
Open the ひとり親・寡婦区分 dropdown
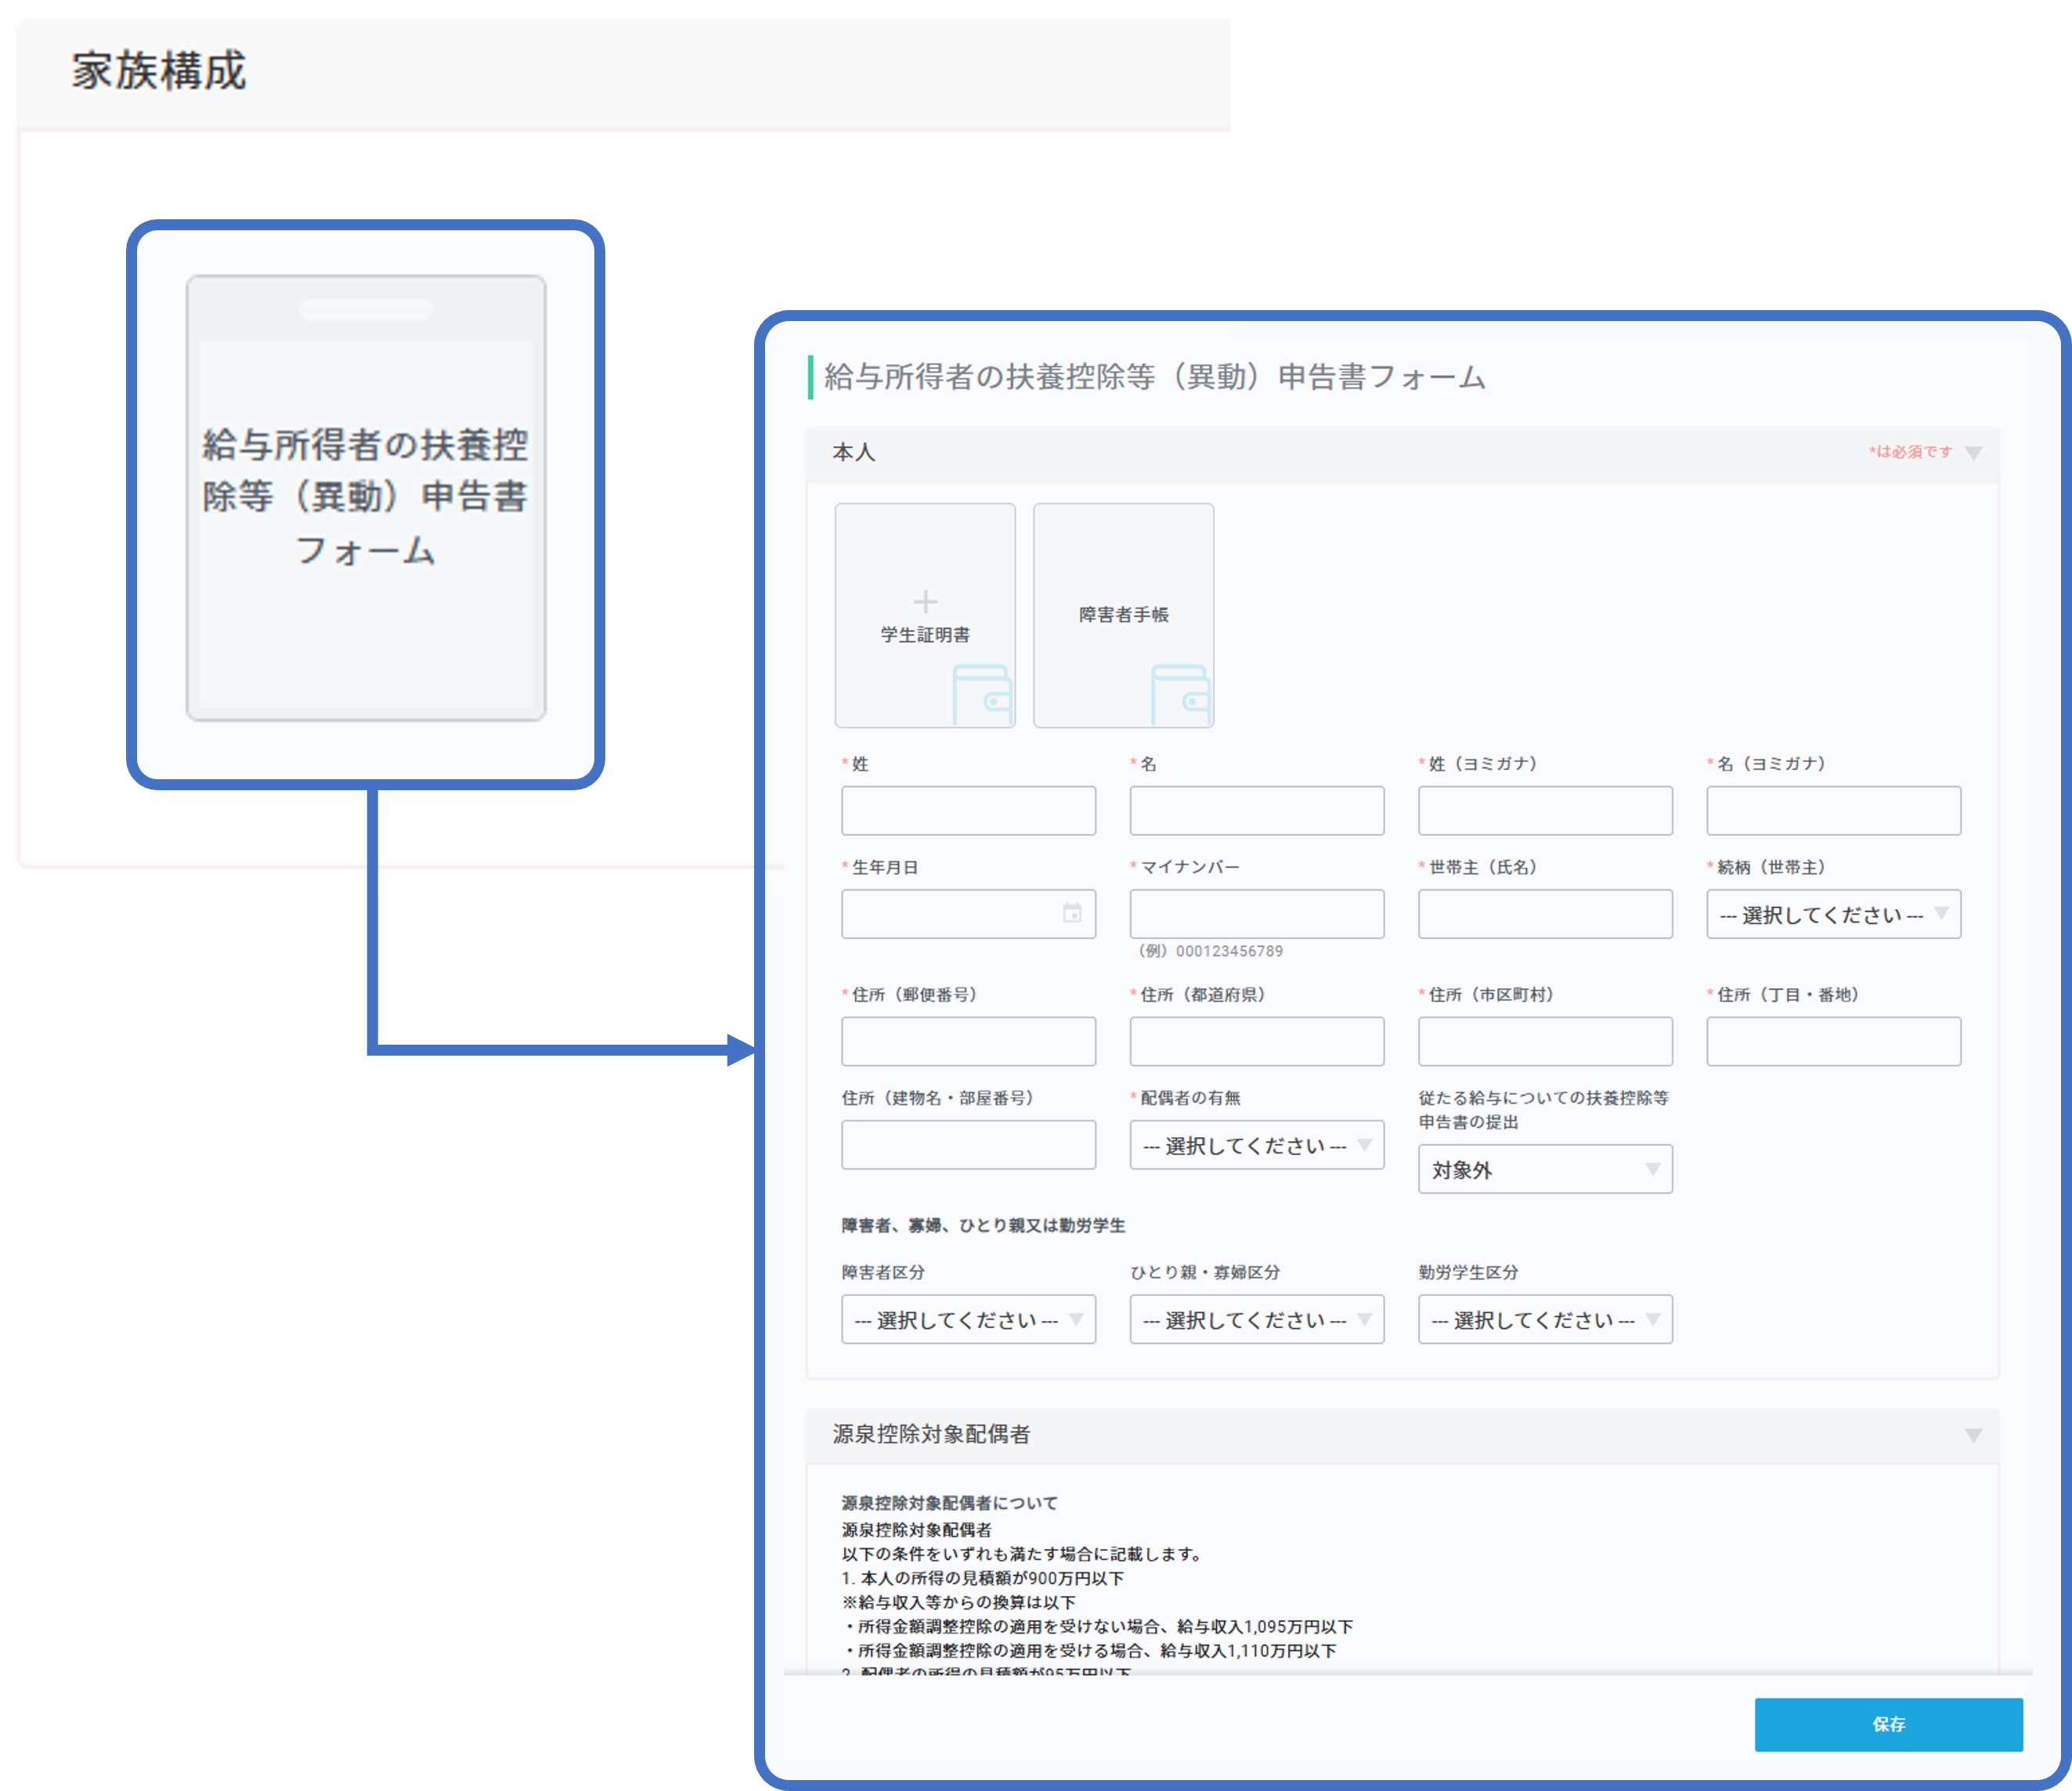click(x=1257, y=1319)
